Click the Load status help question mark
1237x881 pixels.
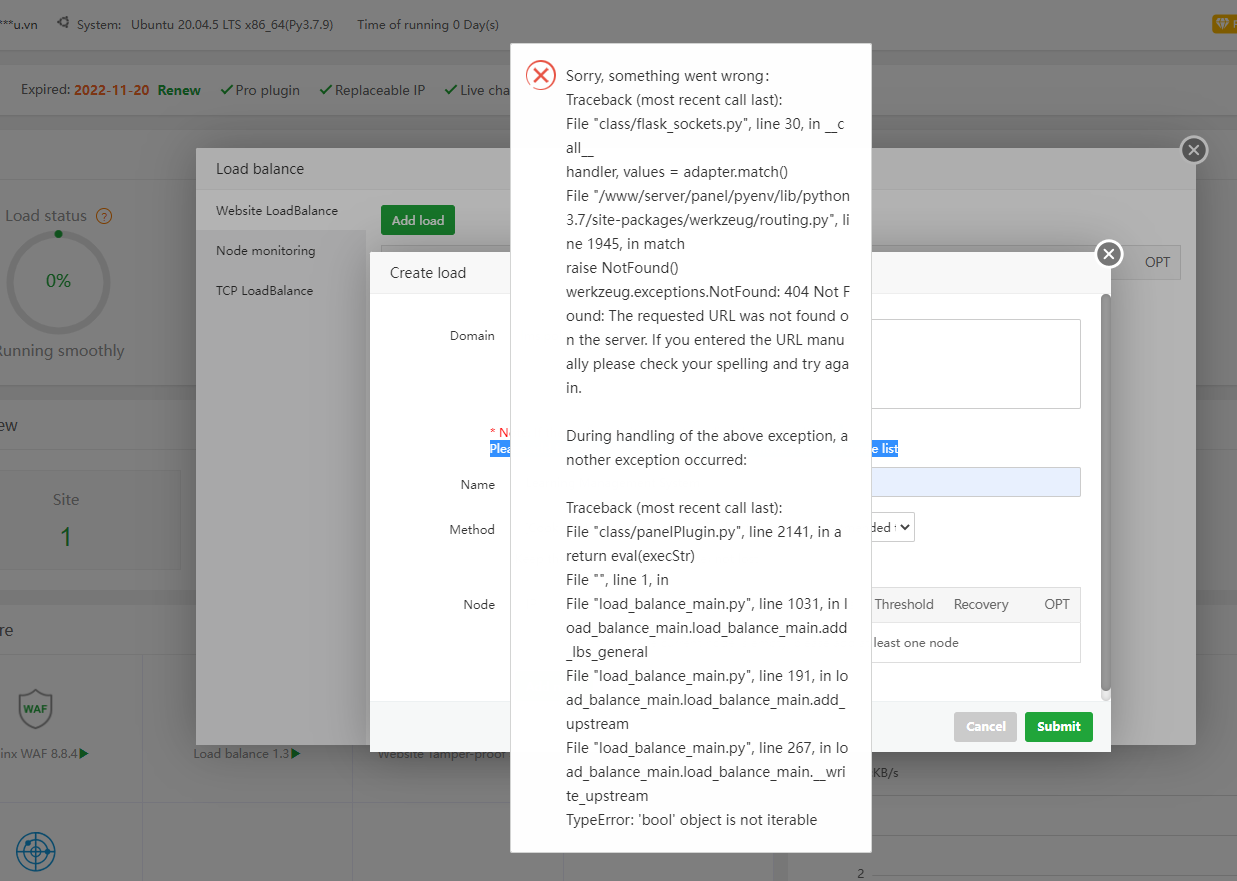tap(104, 216)
